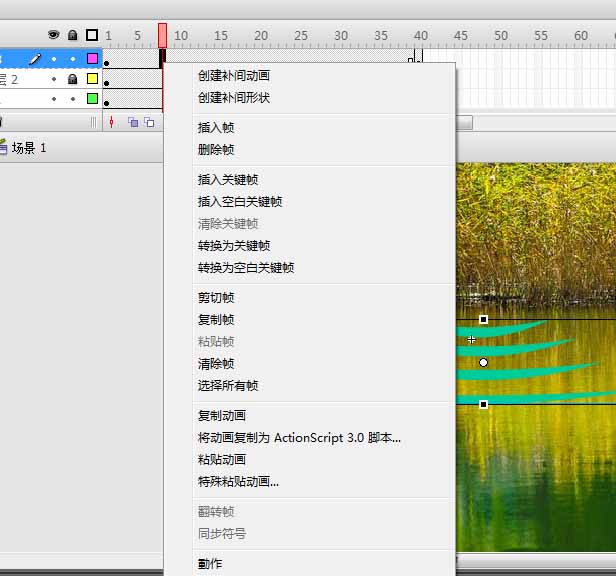Choose 插入空白关键帧 in the context menu
Screen dimensions: 616x576
point(240,202)
